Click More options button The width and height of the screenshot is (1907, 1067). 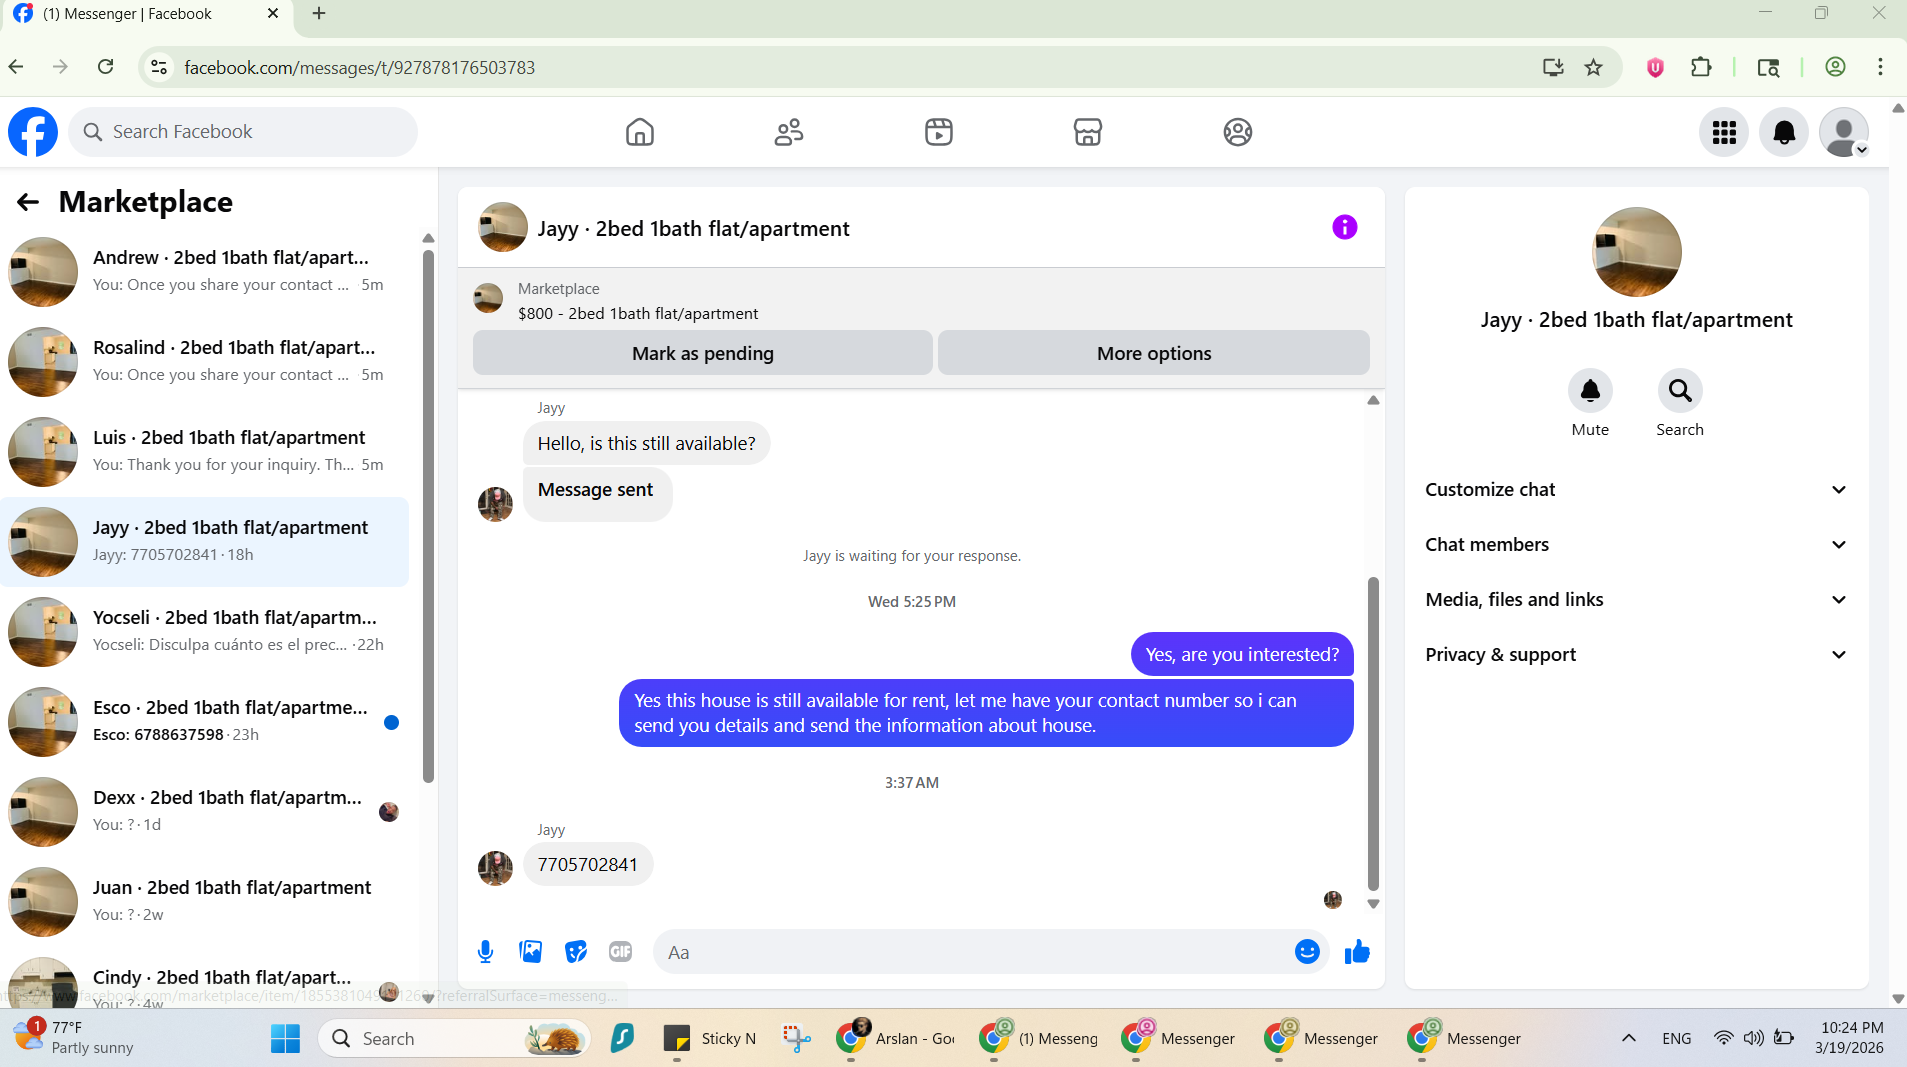pyautogui.click(x=1153, y=353)
